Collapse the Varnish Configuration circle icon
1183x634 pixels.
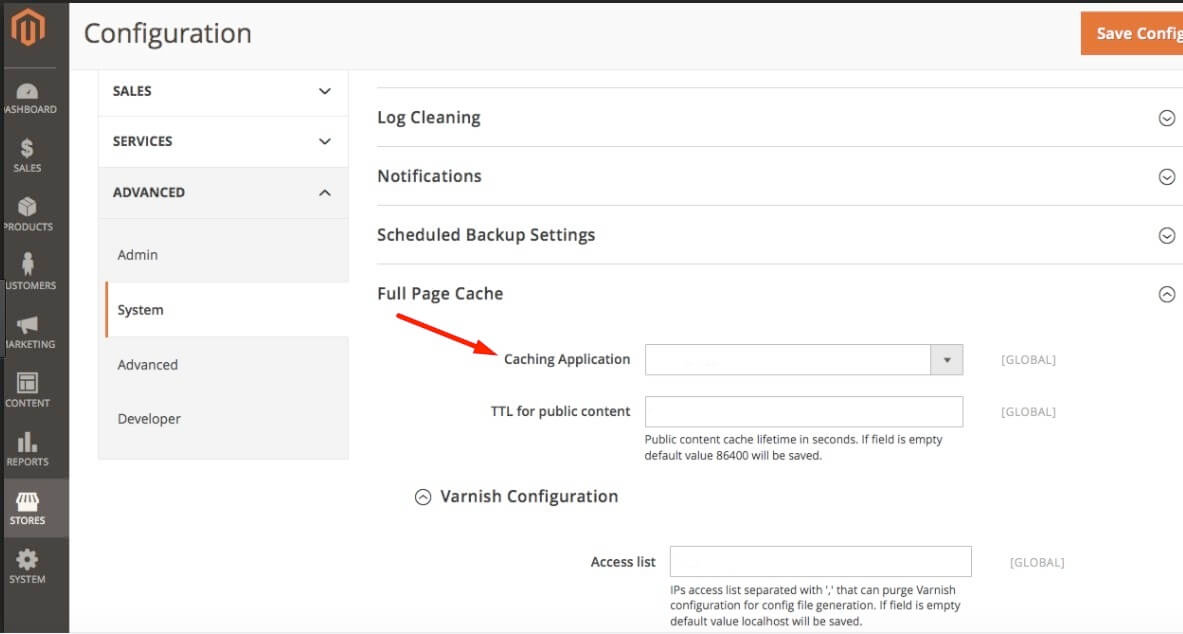pyautogui.click(x=423, y=497)
